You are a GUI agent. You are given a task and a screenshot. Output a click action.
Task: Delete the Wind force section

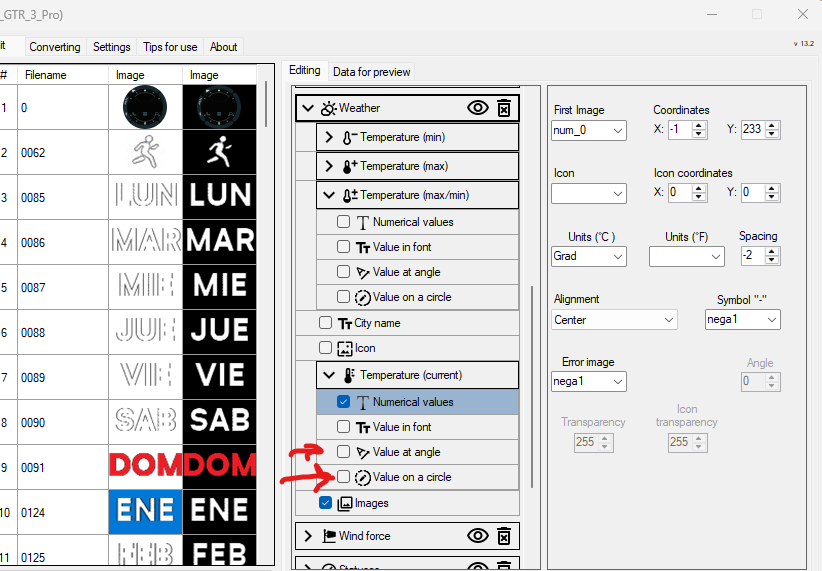click(x=504, y=536)
